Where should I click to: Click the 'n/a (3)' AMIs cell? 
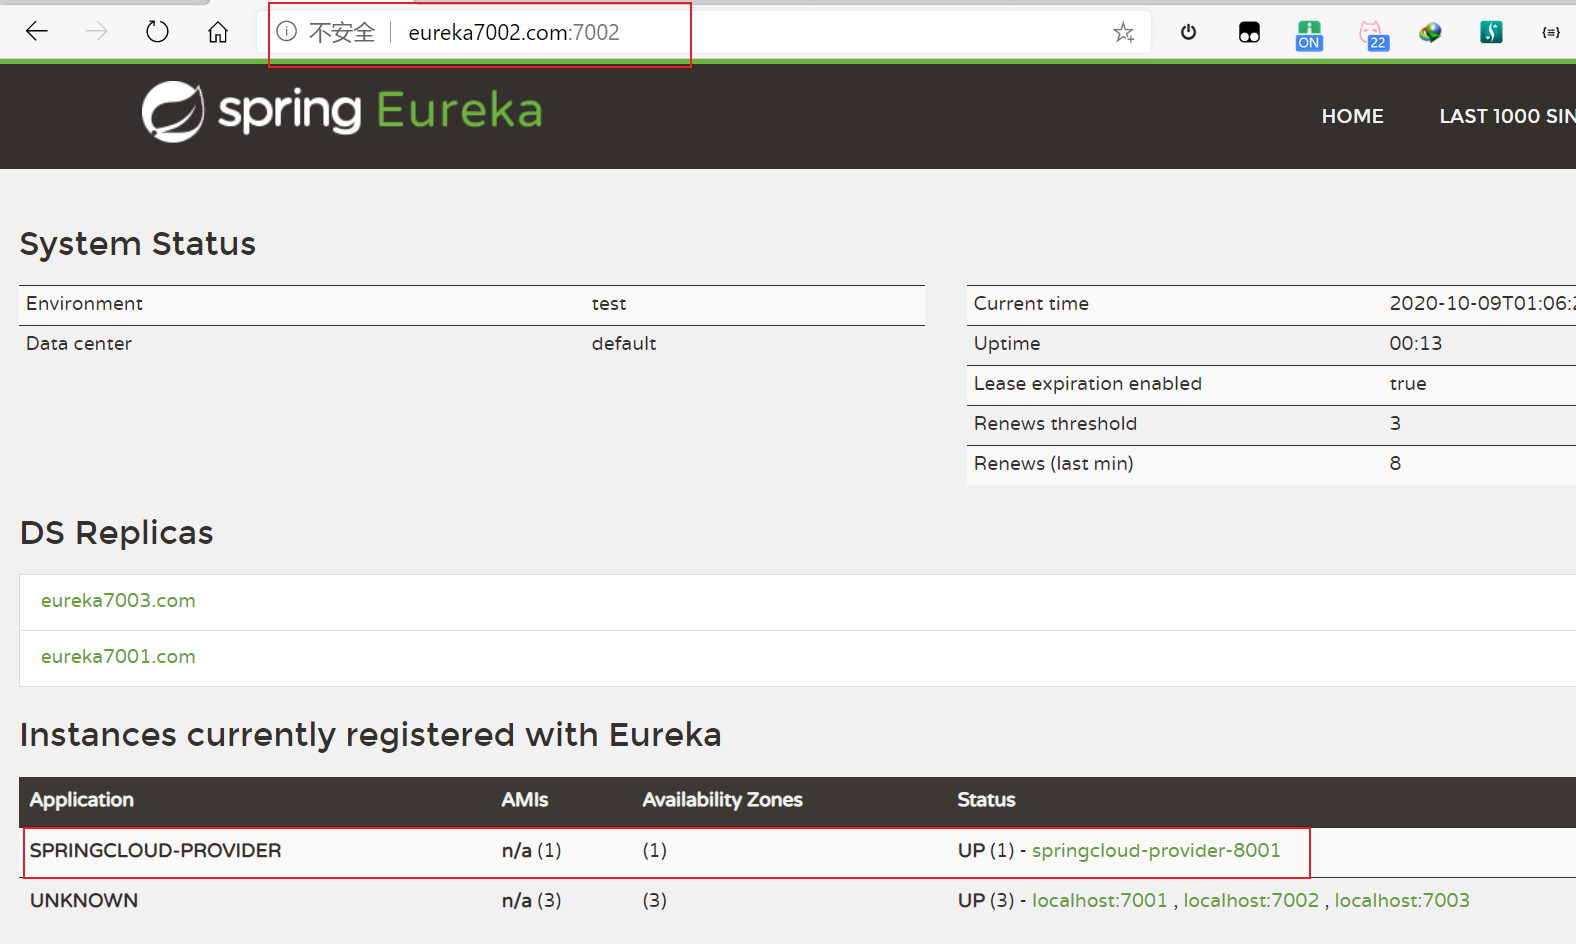532,900
